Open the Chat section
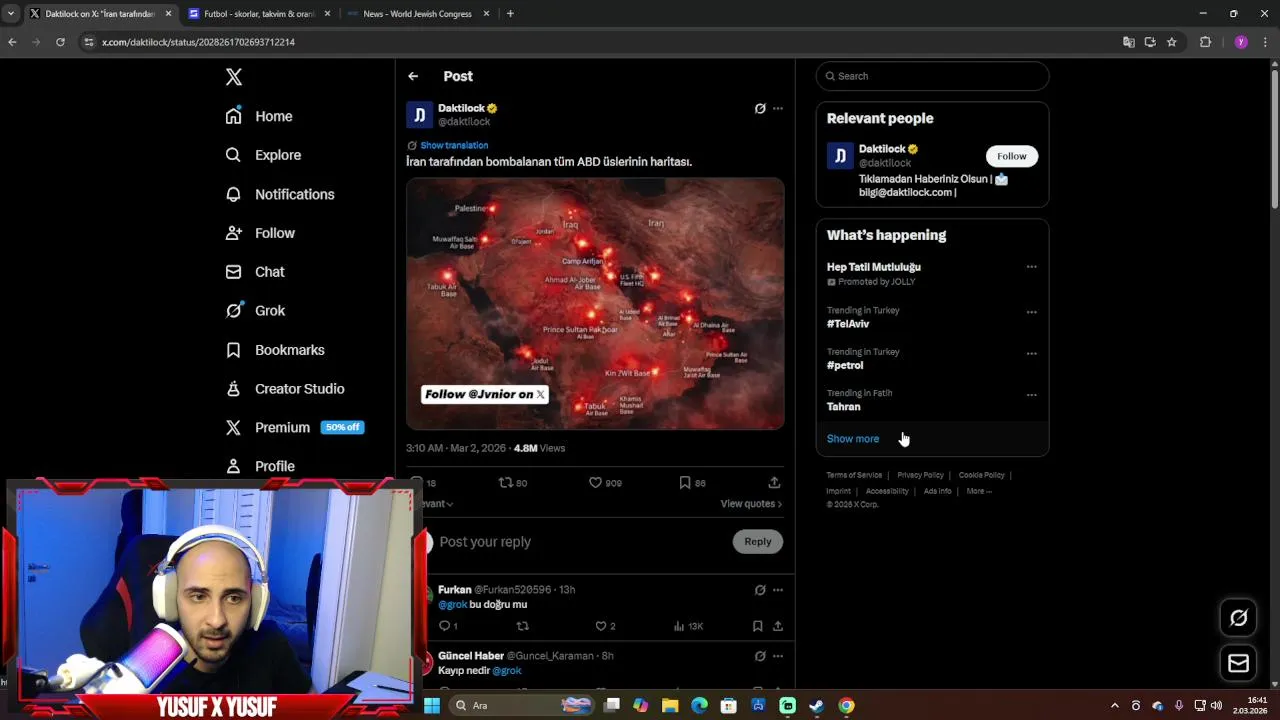This screenshot has width=1280, height=720. coord(255,272)
